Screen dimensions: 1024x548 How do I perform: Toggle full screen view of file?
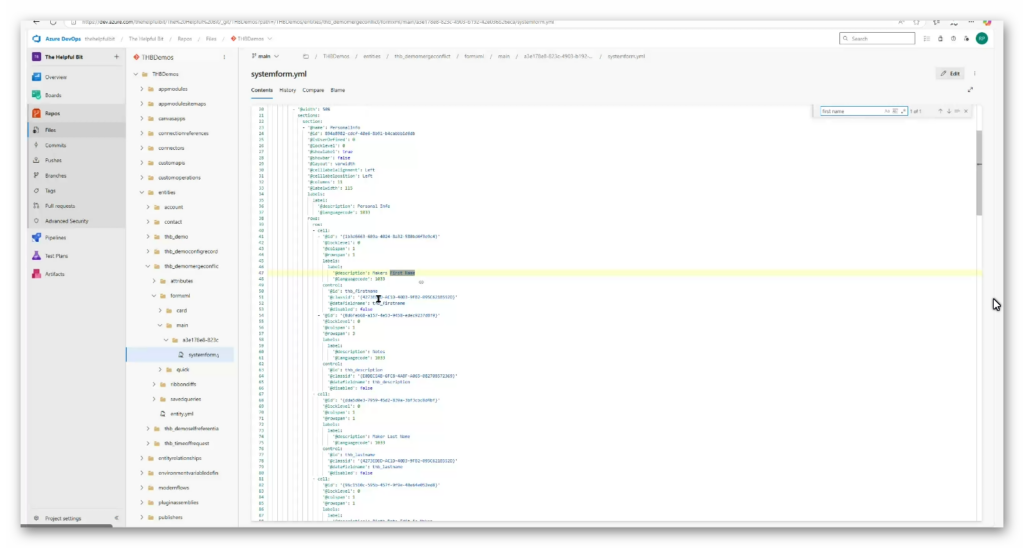point(970,90)
